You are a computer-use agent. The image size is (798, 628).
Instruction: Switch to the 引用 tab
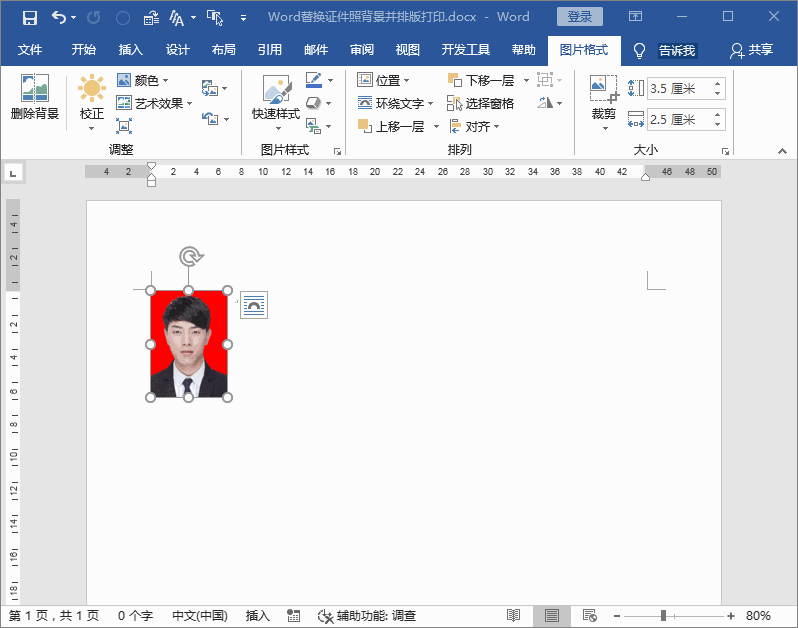[270, 50]
